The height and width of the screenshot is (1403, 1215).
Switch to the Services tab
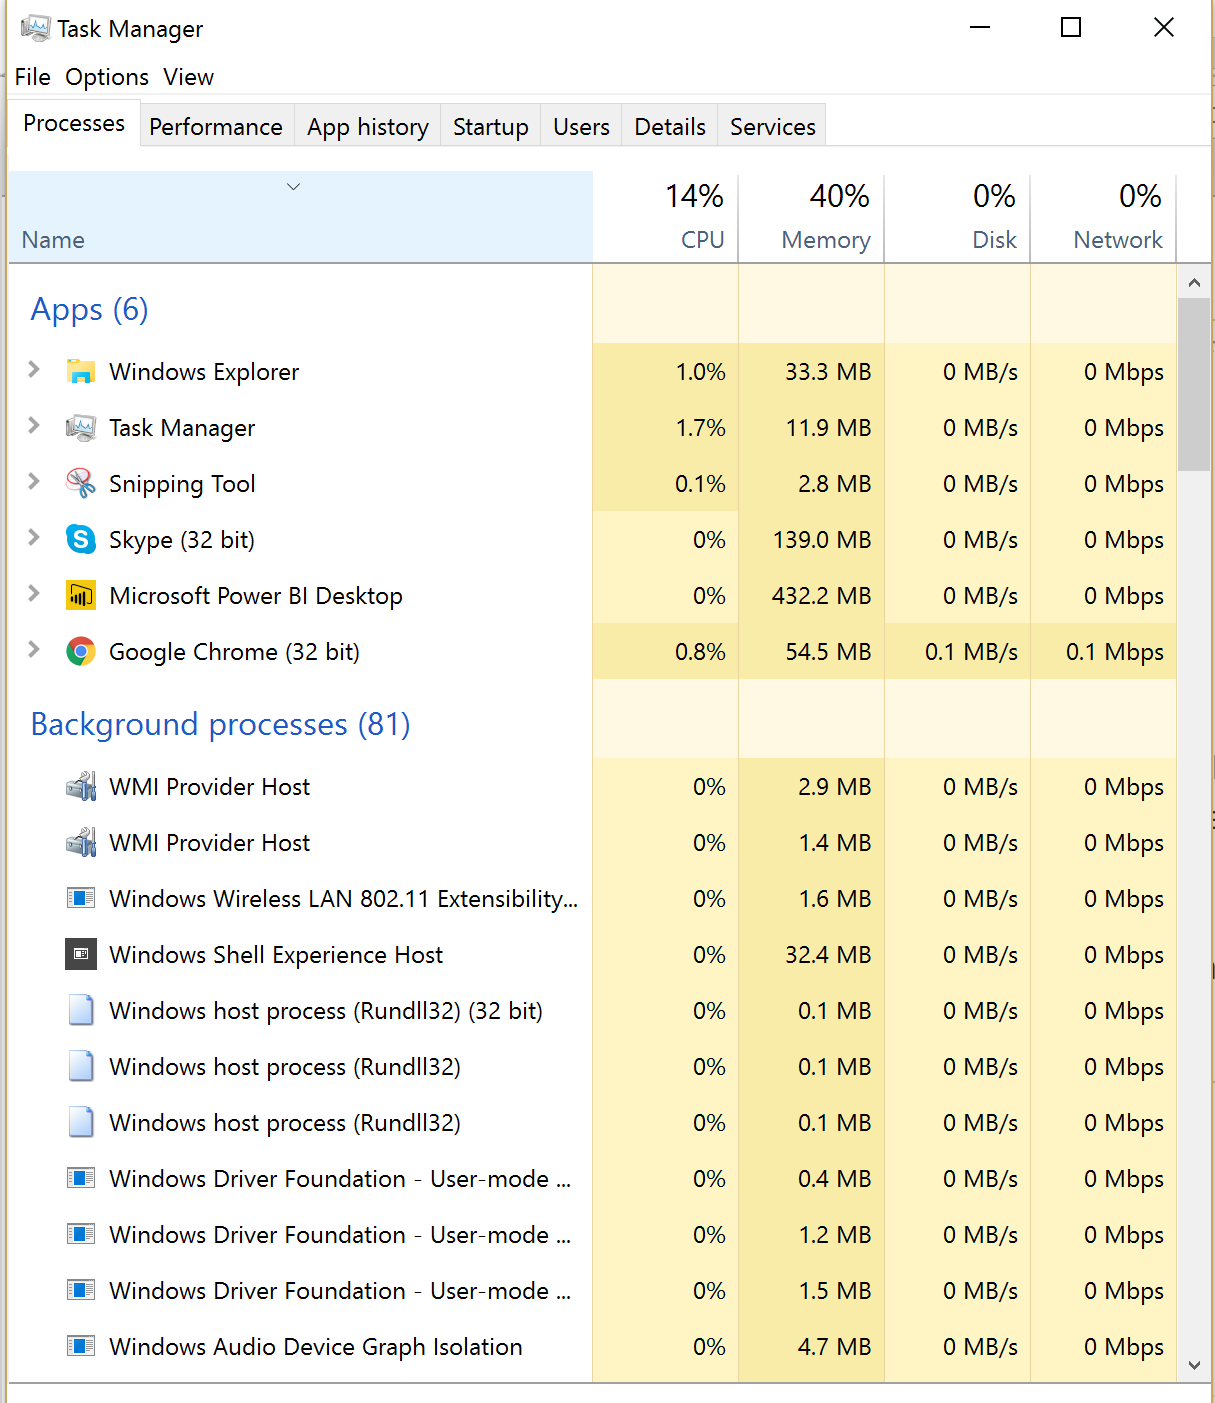773,127
